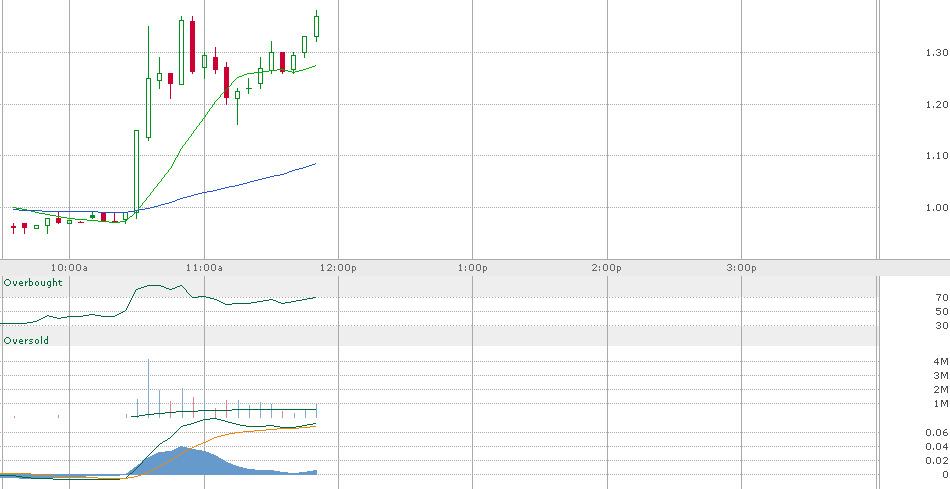Screen dimensions: 950x489
Task: Click the 2M volume axis label
Action: pos(941,390)
